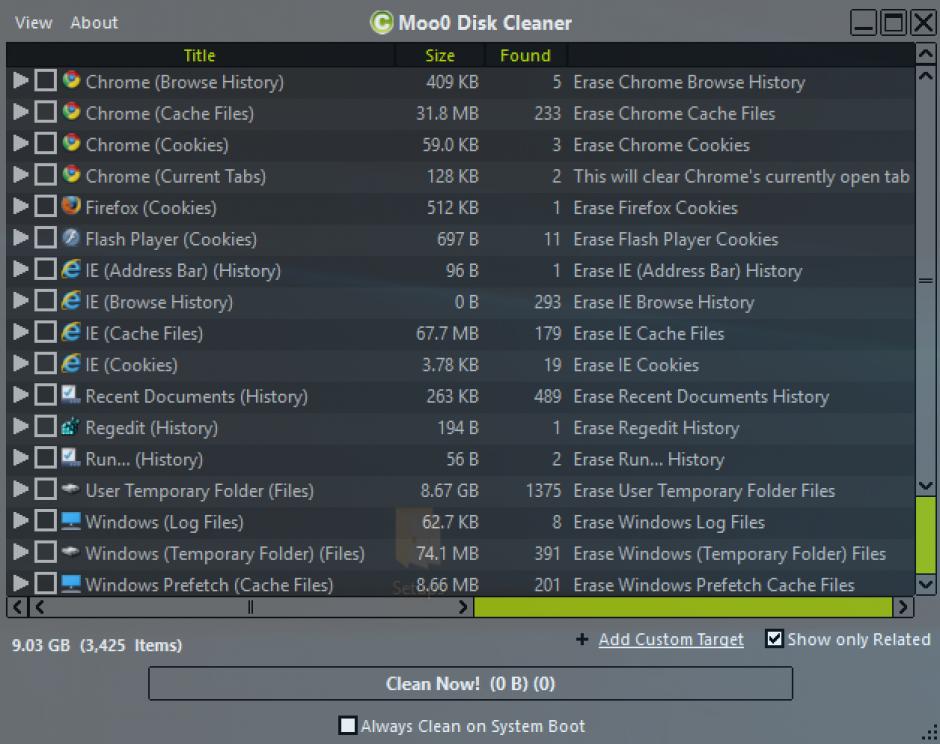Click the Chrome icon in the Current Tabs row
The height and width of the screenshot is (744, 940).
coord(71,174)
